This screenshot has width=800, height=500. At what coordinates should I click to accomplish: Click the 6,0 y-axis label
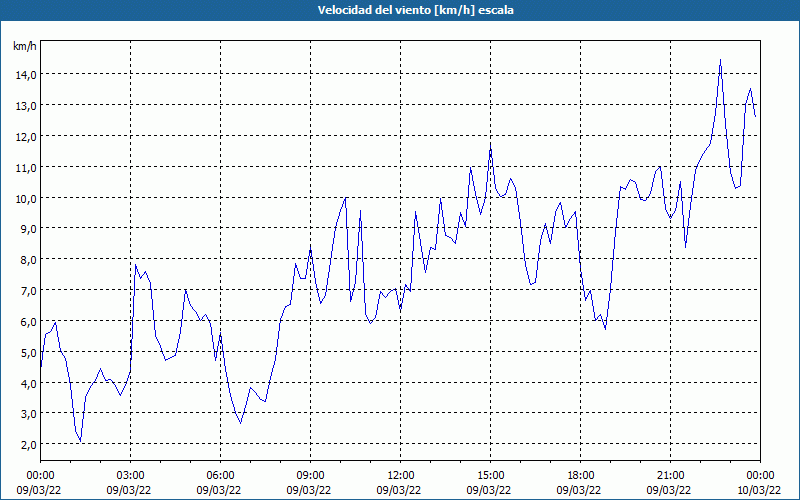pos(29,321)
